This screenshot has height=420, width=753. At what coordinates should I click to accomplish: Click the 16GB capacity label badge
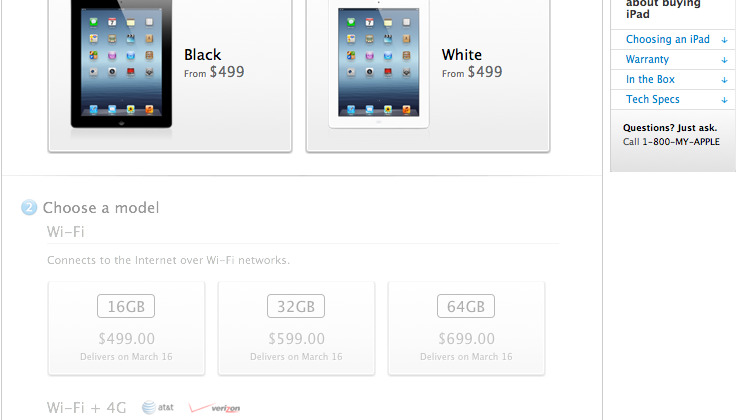126,306
